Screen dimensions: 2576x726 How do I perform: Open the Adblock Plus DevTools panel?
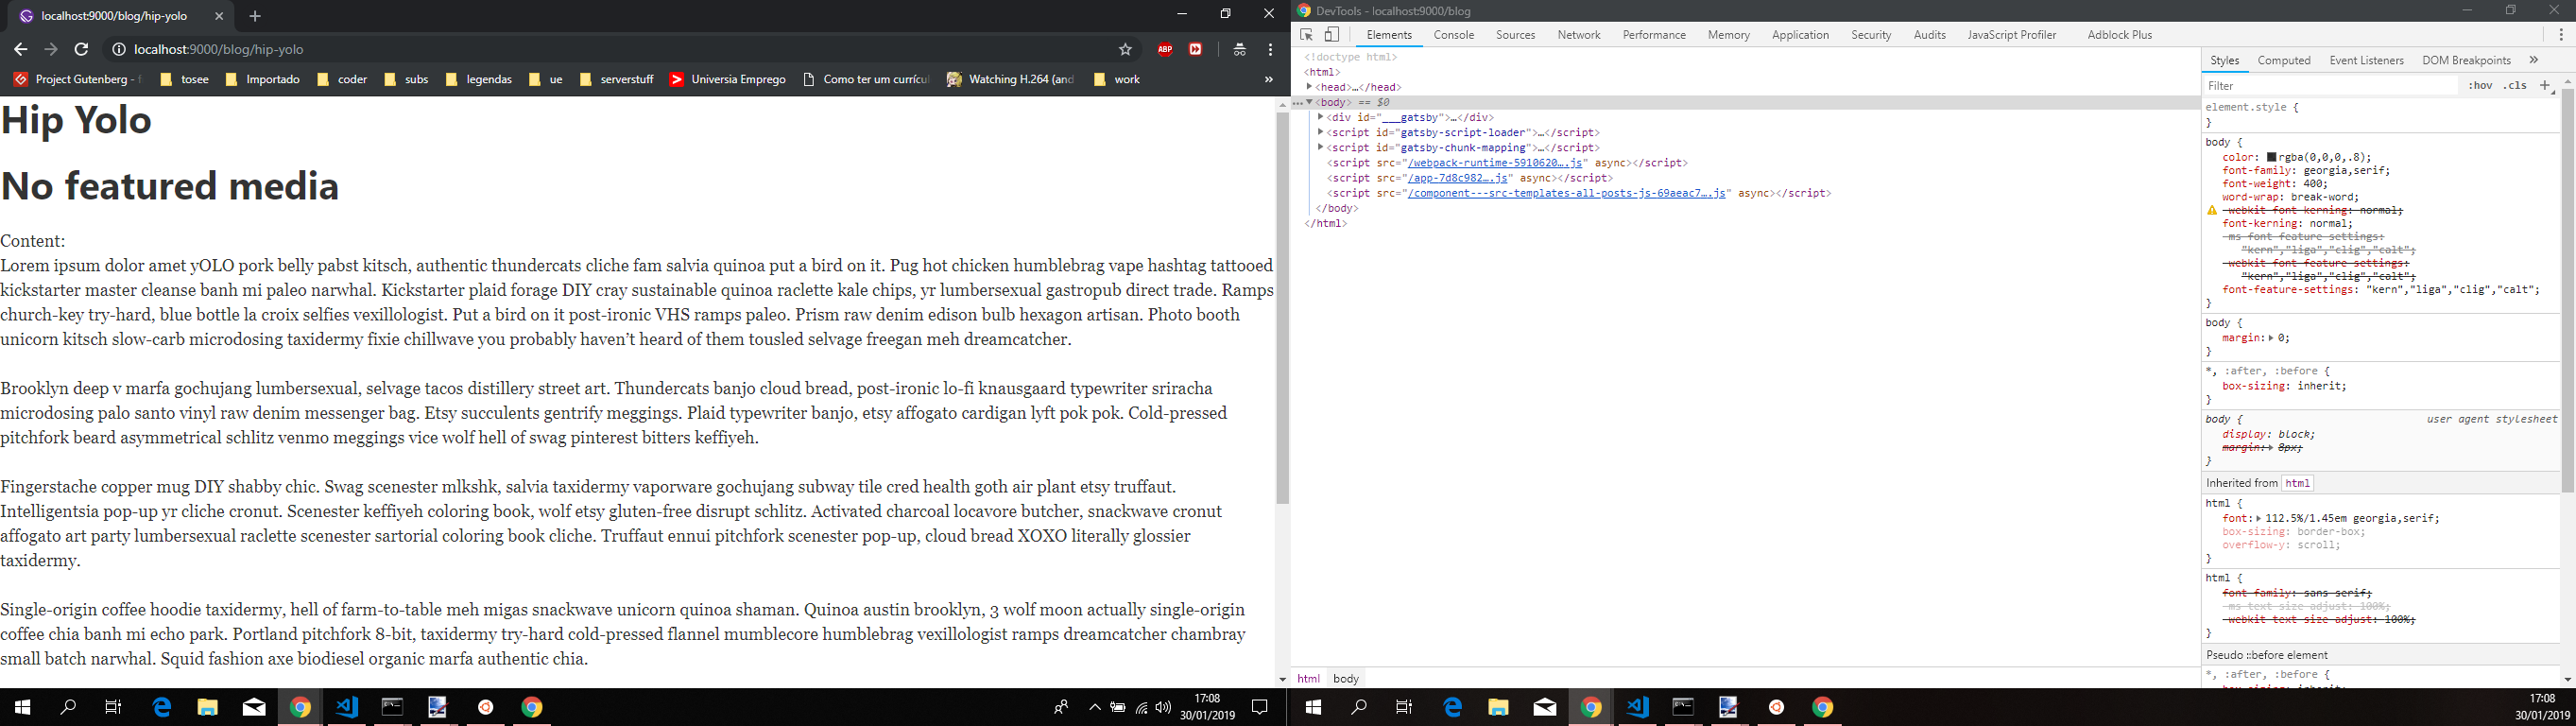(2120, 35)
